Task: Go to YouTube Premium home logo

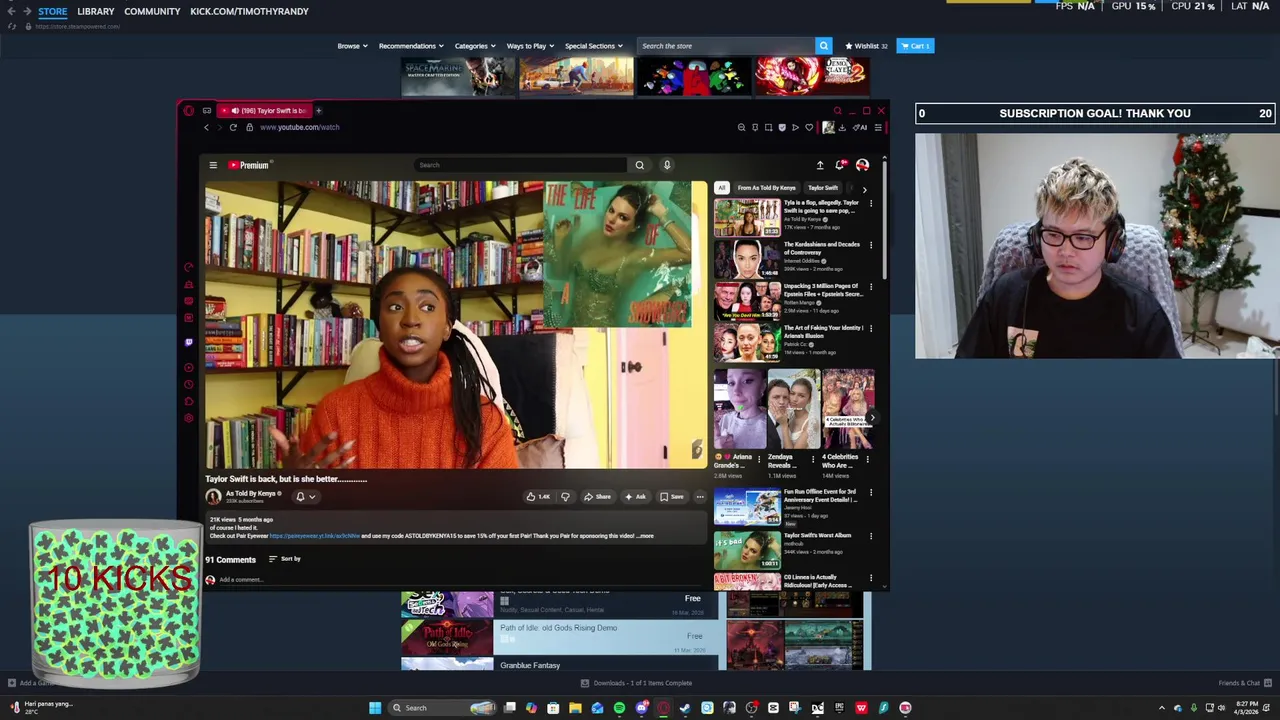Action: point(249,165)
